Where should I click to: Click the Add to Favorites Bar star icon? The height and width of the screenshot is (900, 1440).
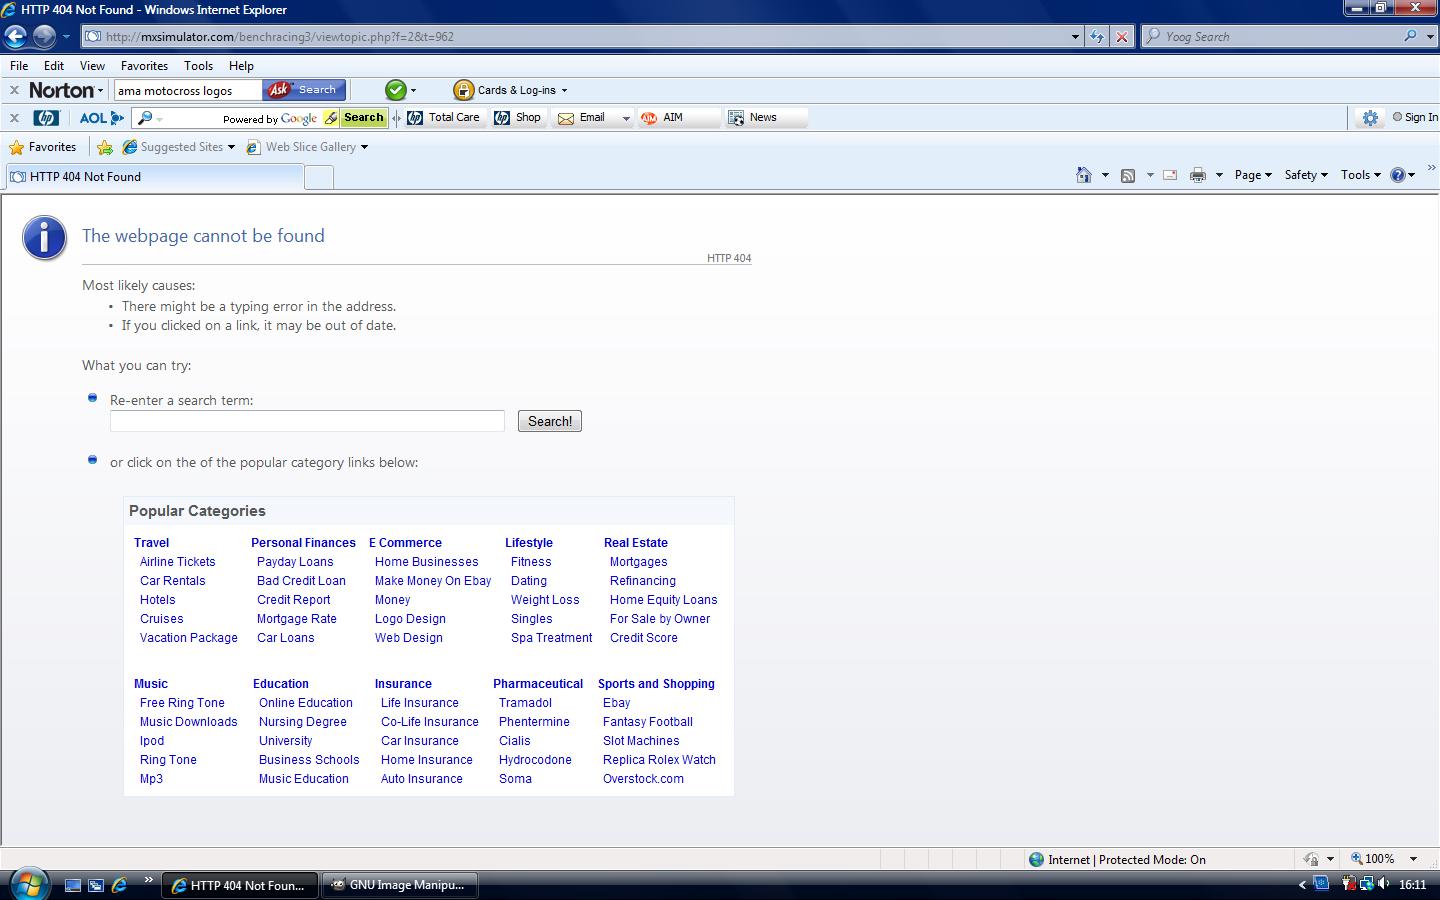click(105, 147)
